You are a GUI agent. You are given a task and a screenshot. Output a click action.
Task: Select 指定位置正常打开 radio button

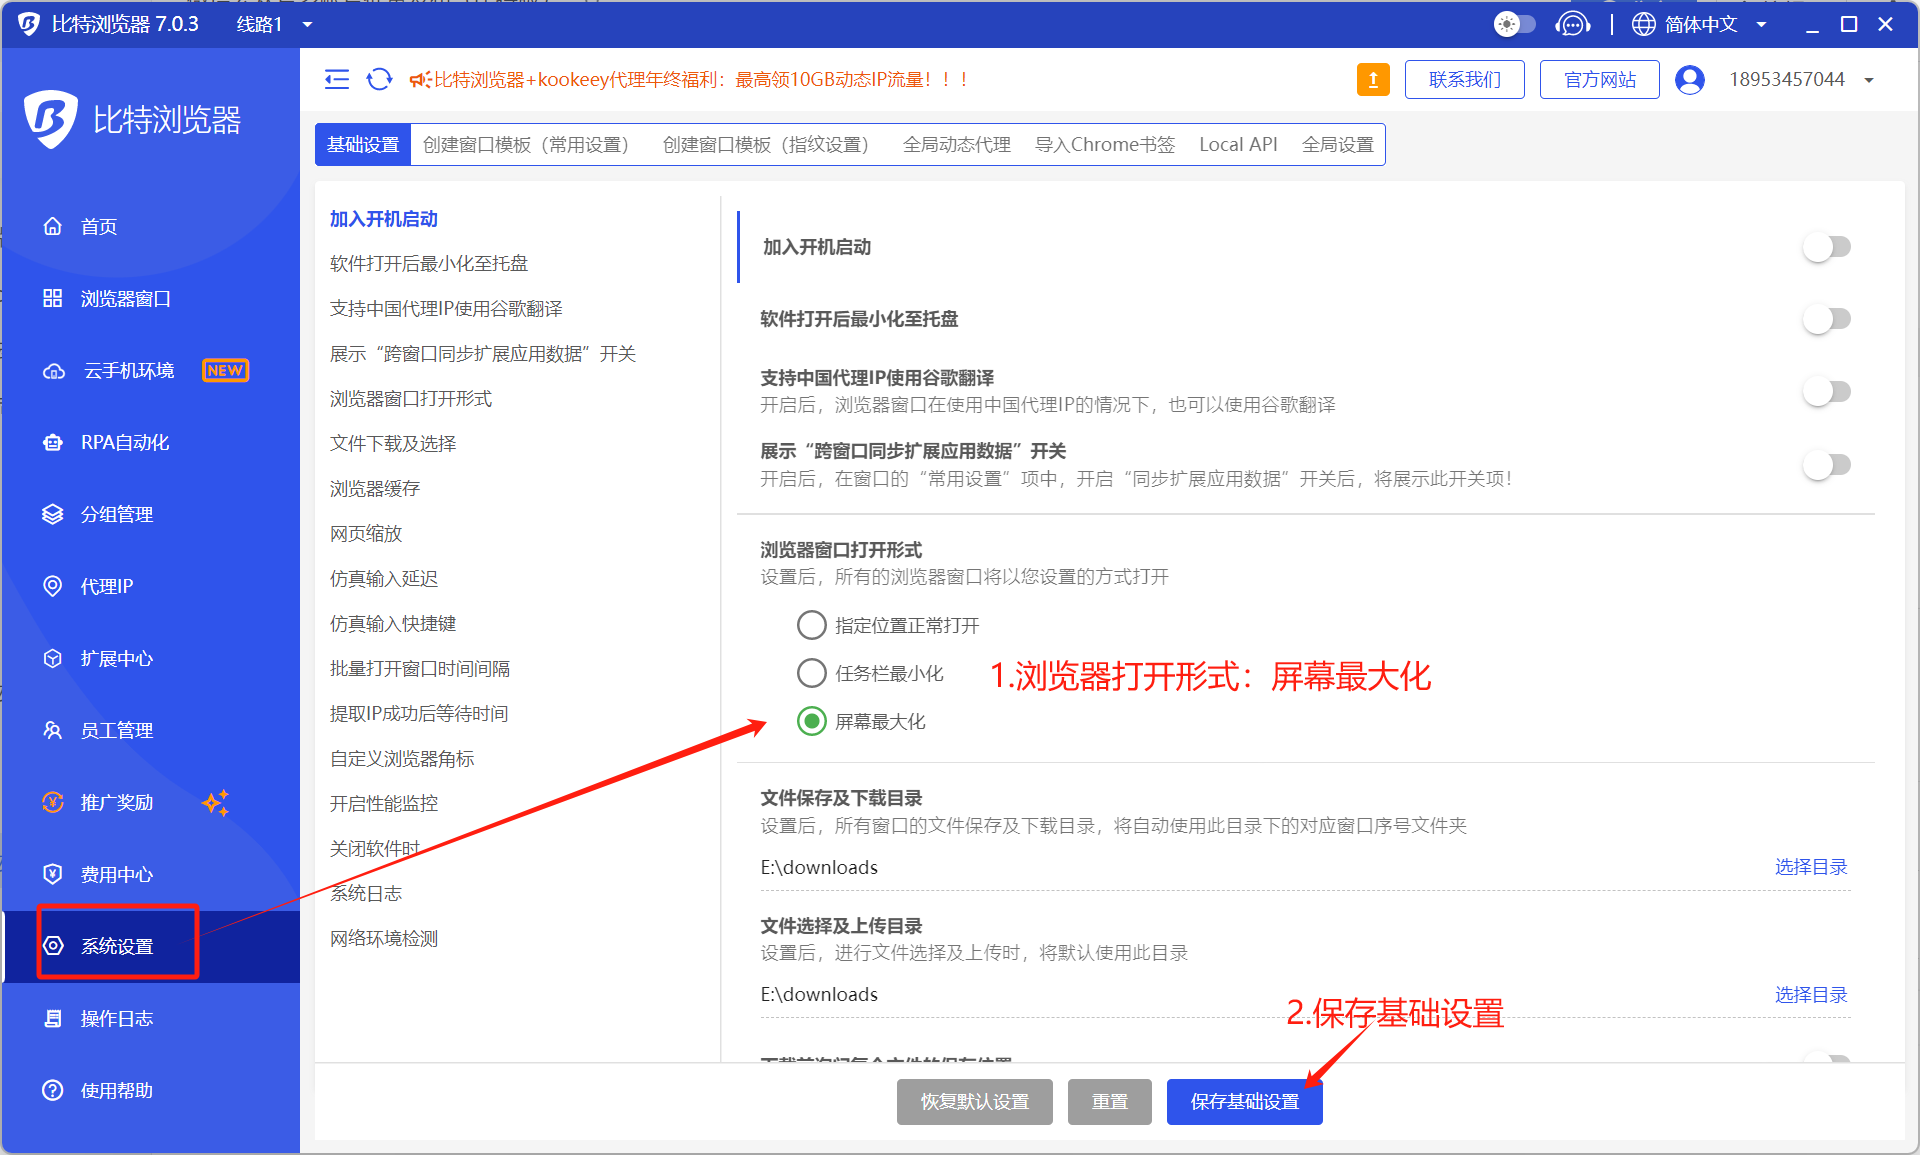[x=811, y=625]
